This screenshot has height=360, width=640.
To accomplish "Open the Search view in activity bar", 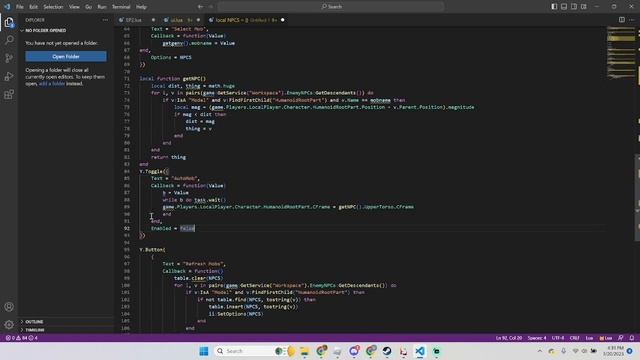I will coord(9,40).
